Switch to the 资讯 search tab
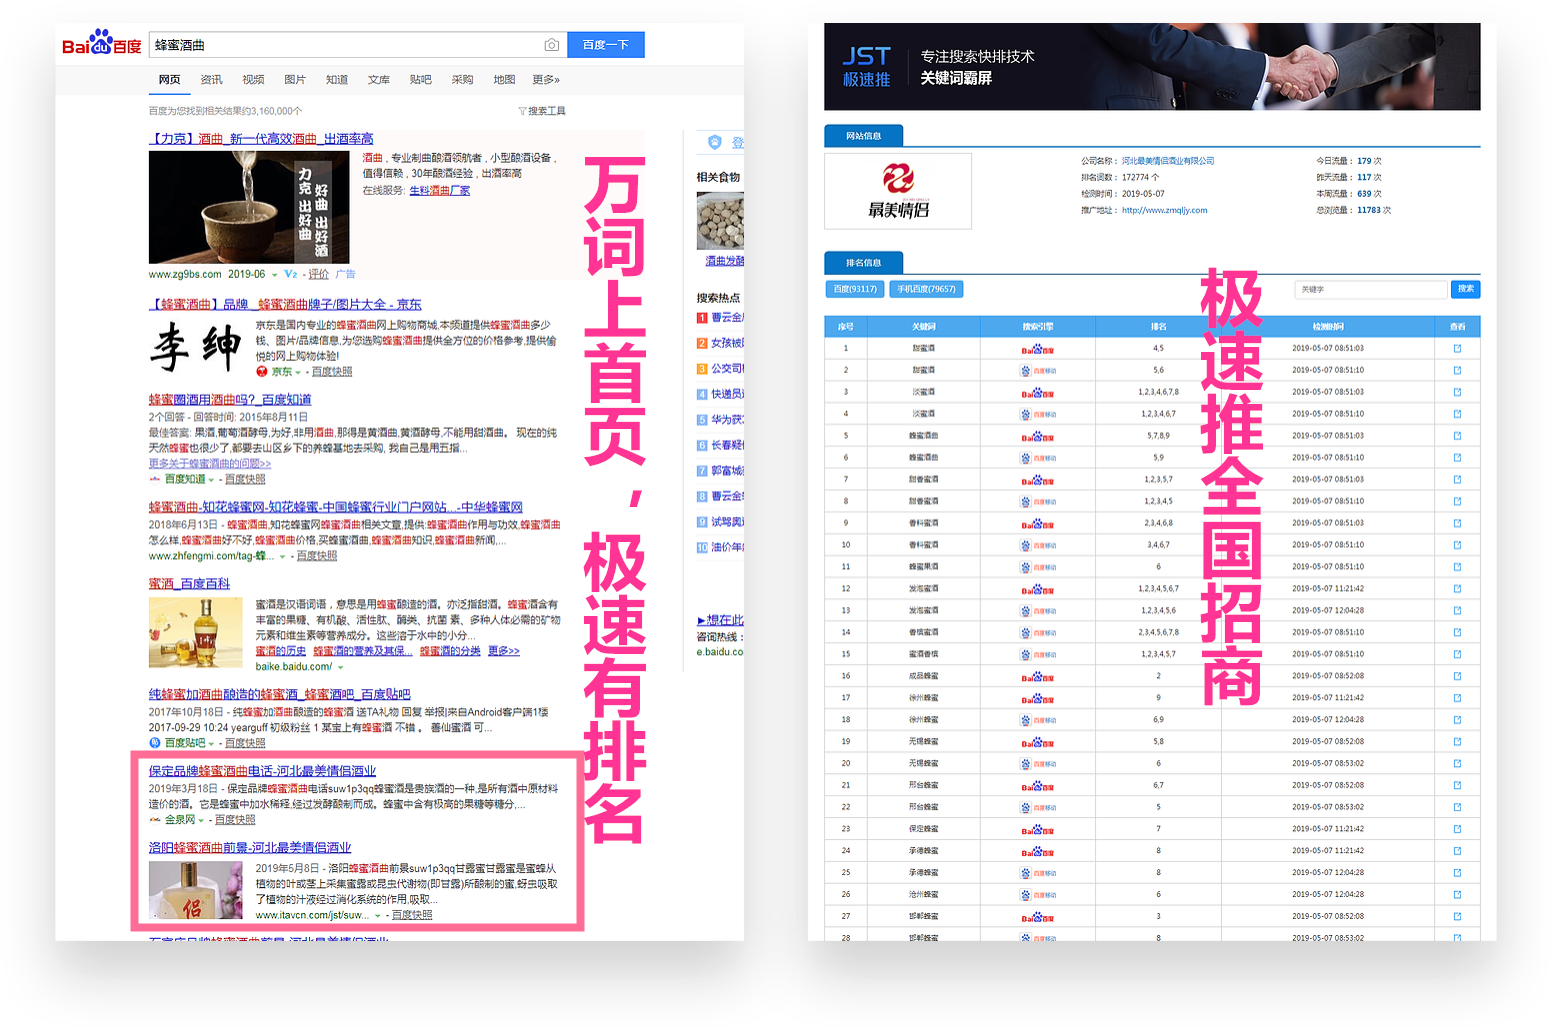1552x1028 pixels. [211, 80]
